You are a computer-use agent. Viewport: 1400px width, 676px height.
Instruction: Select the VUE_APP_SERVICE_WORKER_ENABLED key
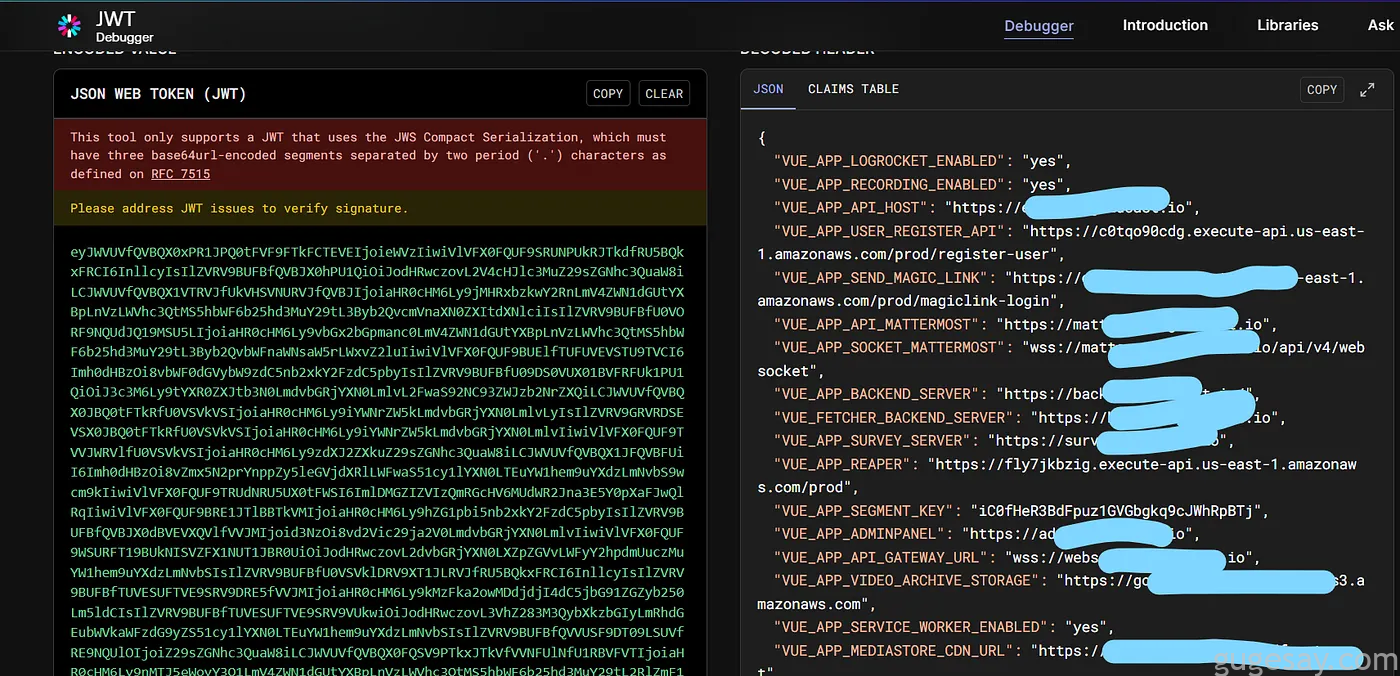coord(912,627)
